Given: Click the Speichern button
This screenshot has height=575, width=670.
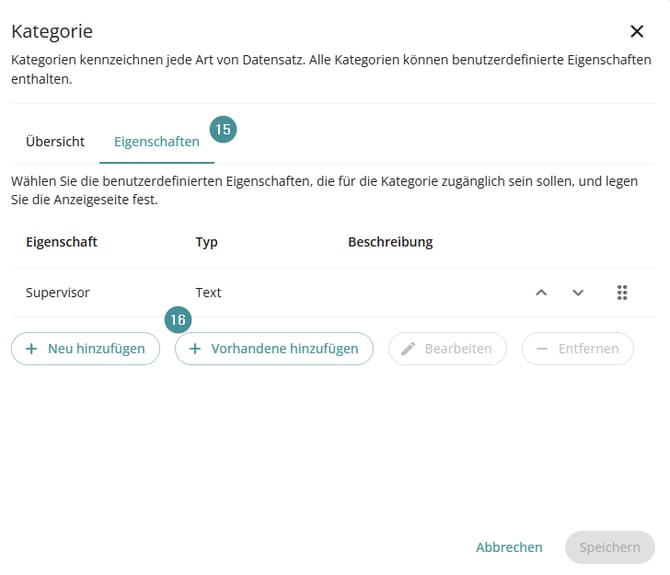Looking at the screenshot, I should tap(610, 547).
